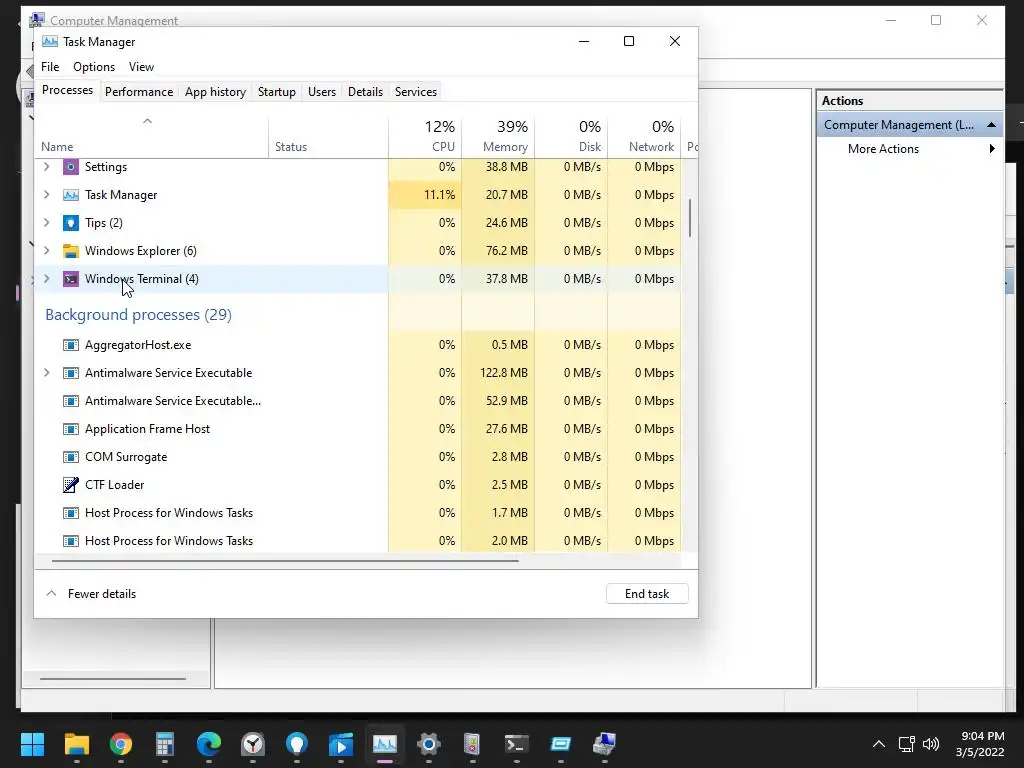This screenshot has width=1024, height=768.
Task: Click the Background processes (29) heading
Action: point(138,315)
